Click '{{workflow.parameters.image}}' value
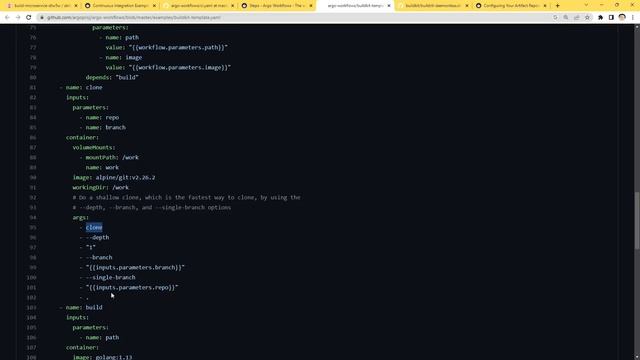 point(180,67)
